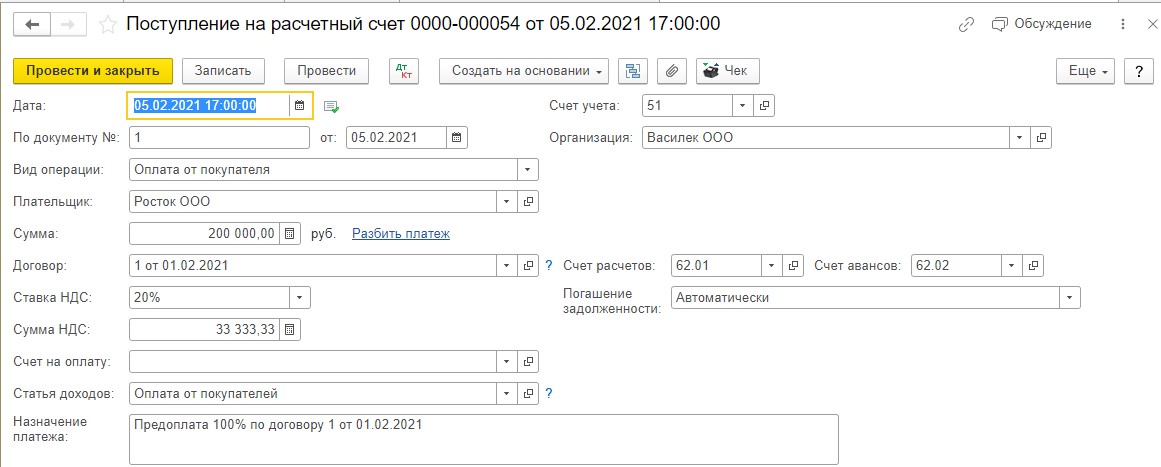Click the empty Счет на оплату field
The width and height of the screenshot is (1161, 467).
point(313,362)
